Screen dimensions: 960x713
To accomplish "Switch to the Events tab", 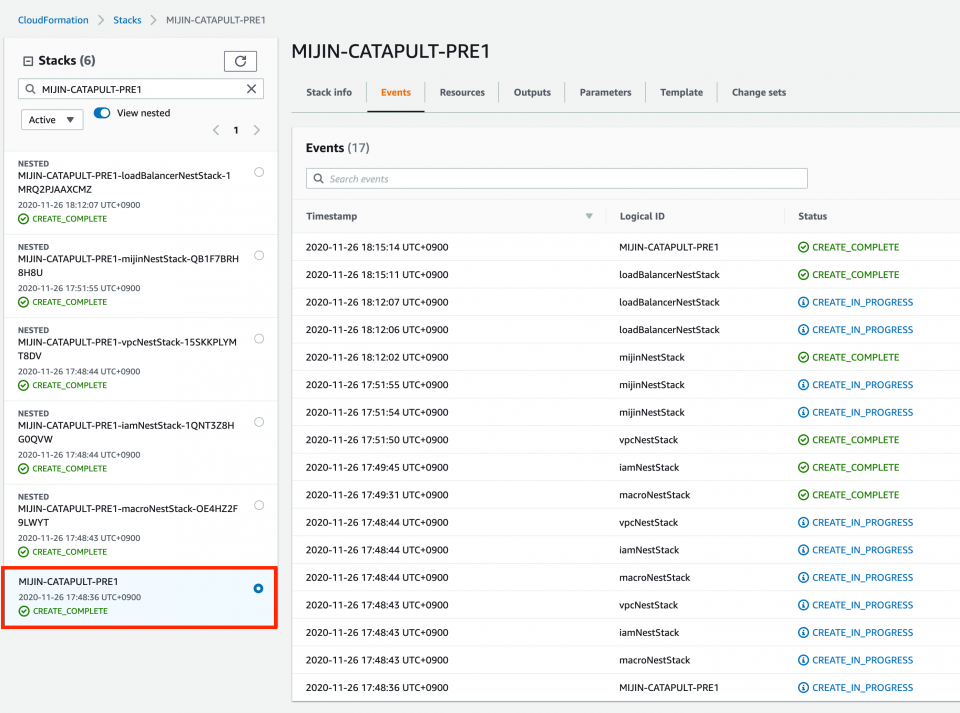I will pos(396,92).
